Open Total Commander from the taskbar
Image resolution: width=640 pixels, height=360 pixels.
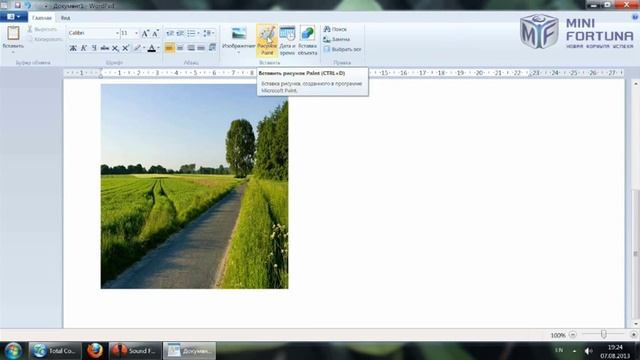tap(55, 351)
